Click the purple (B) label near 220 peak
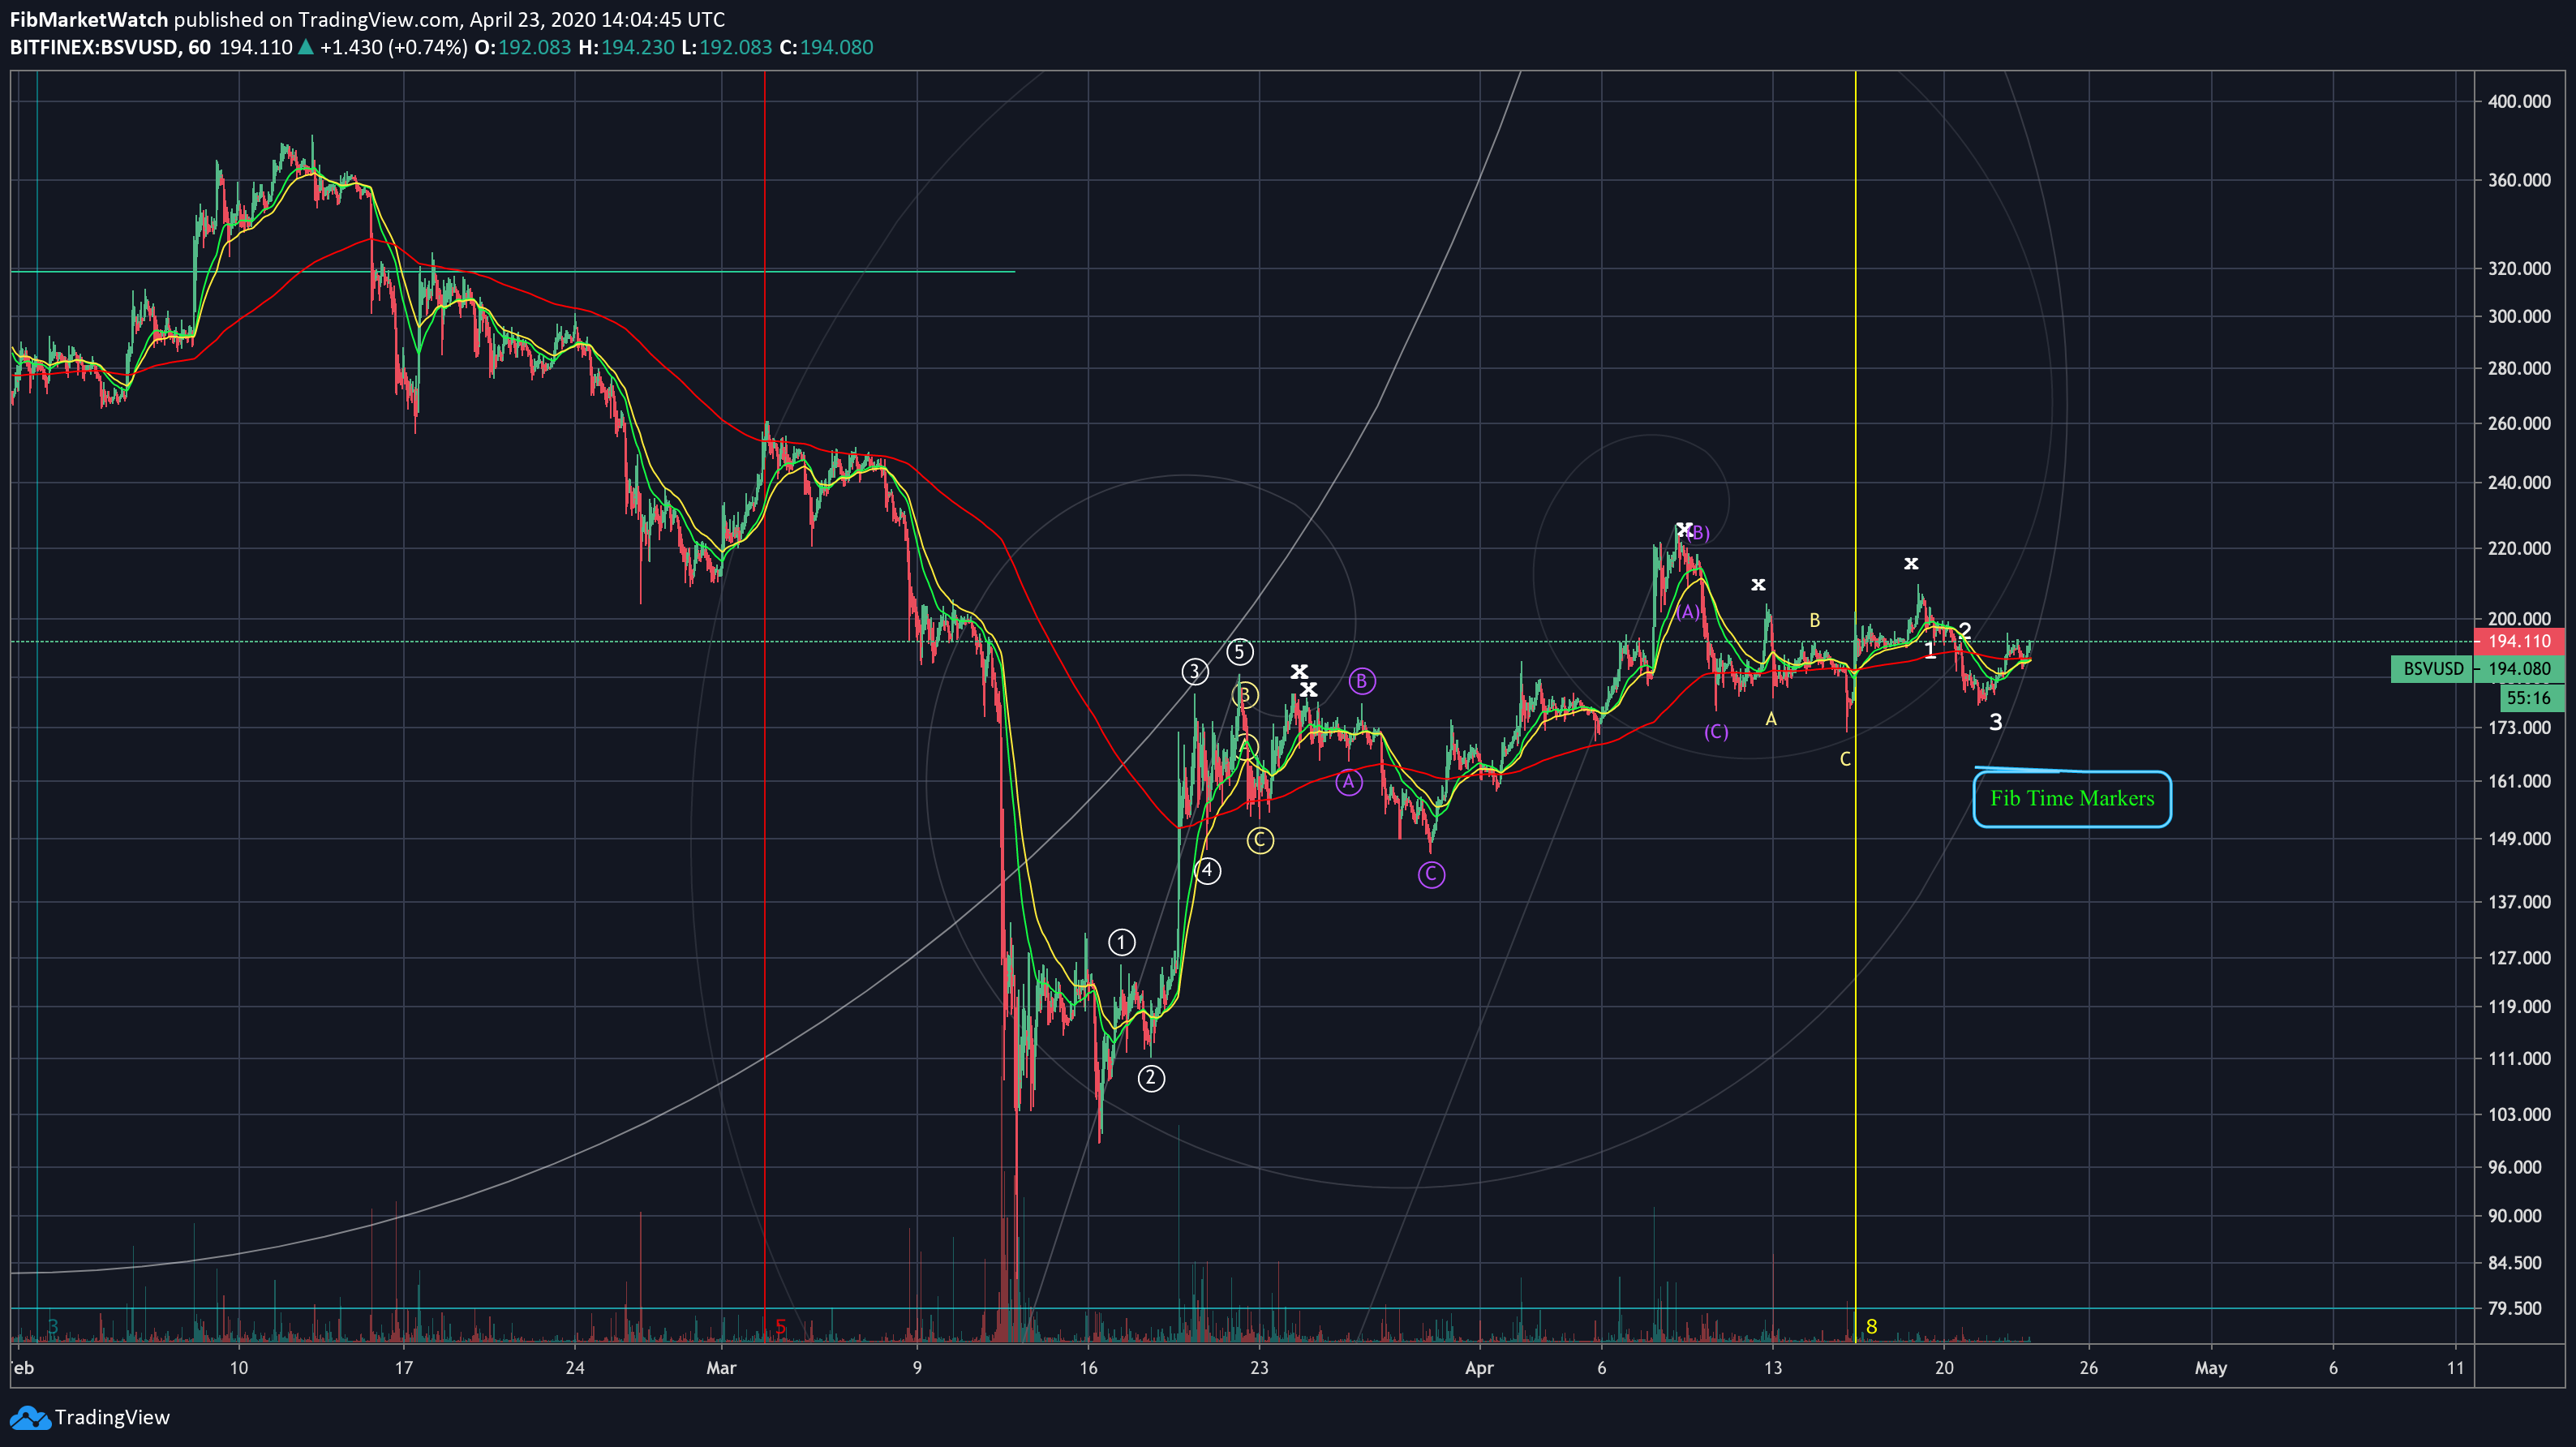 click(x=1699, y=533)
